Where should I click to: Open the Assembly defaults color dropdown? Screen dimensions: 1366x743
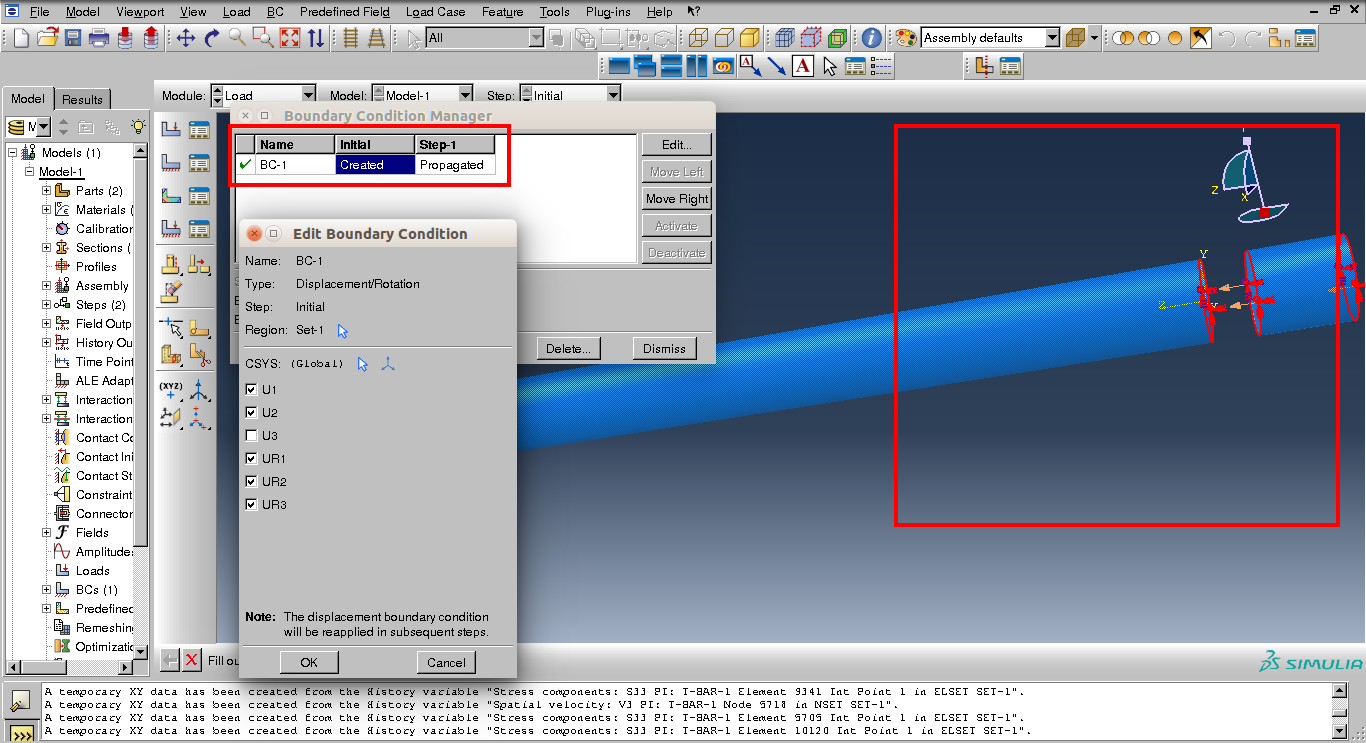pyautogui.click(x=1052, y=38)
